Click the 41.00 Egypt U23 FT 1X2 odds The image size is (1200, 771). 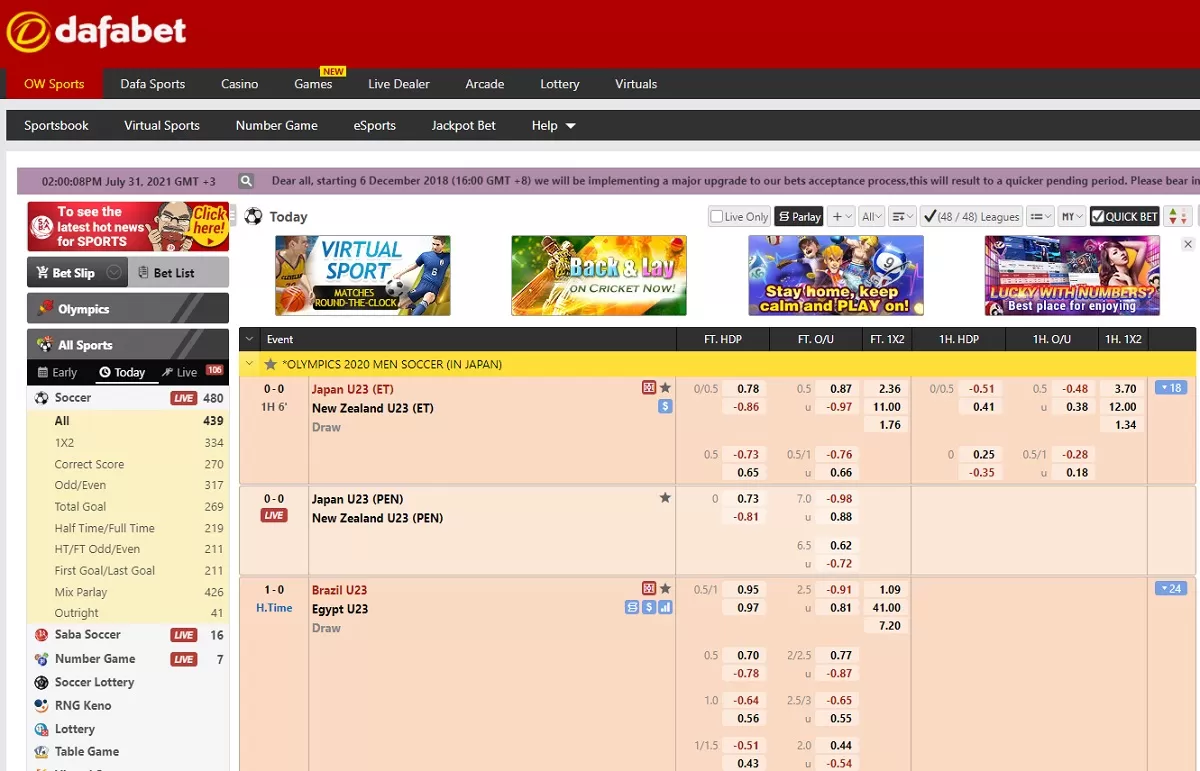tap(887, 608)
